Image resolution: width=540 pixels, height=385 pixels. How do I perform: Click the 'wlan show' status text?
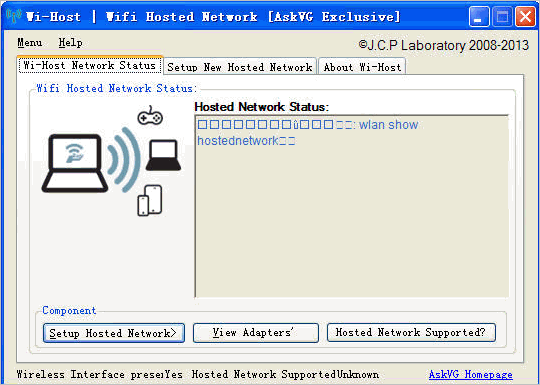click(388, 124)
